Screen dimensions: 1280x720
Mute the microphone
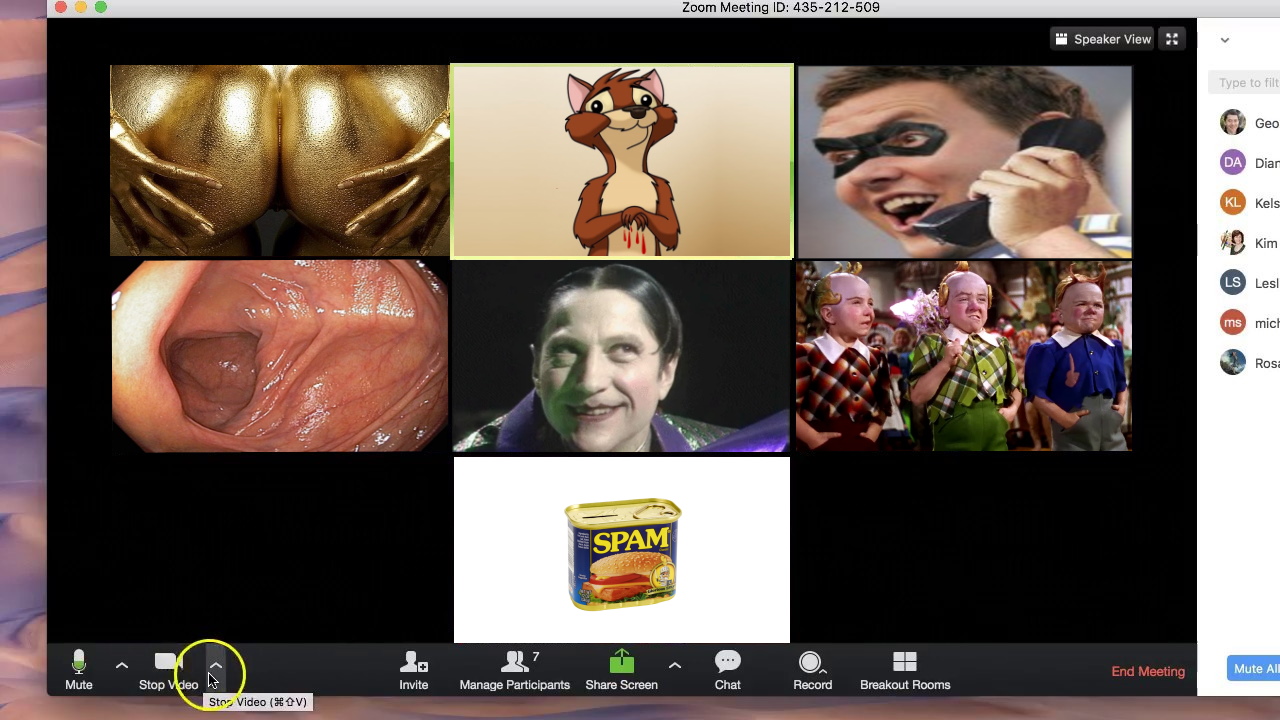coord(79,670)
